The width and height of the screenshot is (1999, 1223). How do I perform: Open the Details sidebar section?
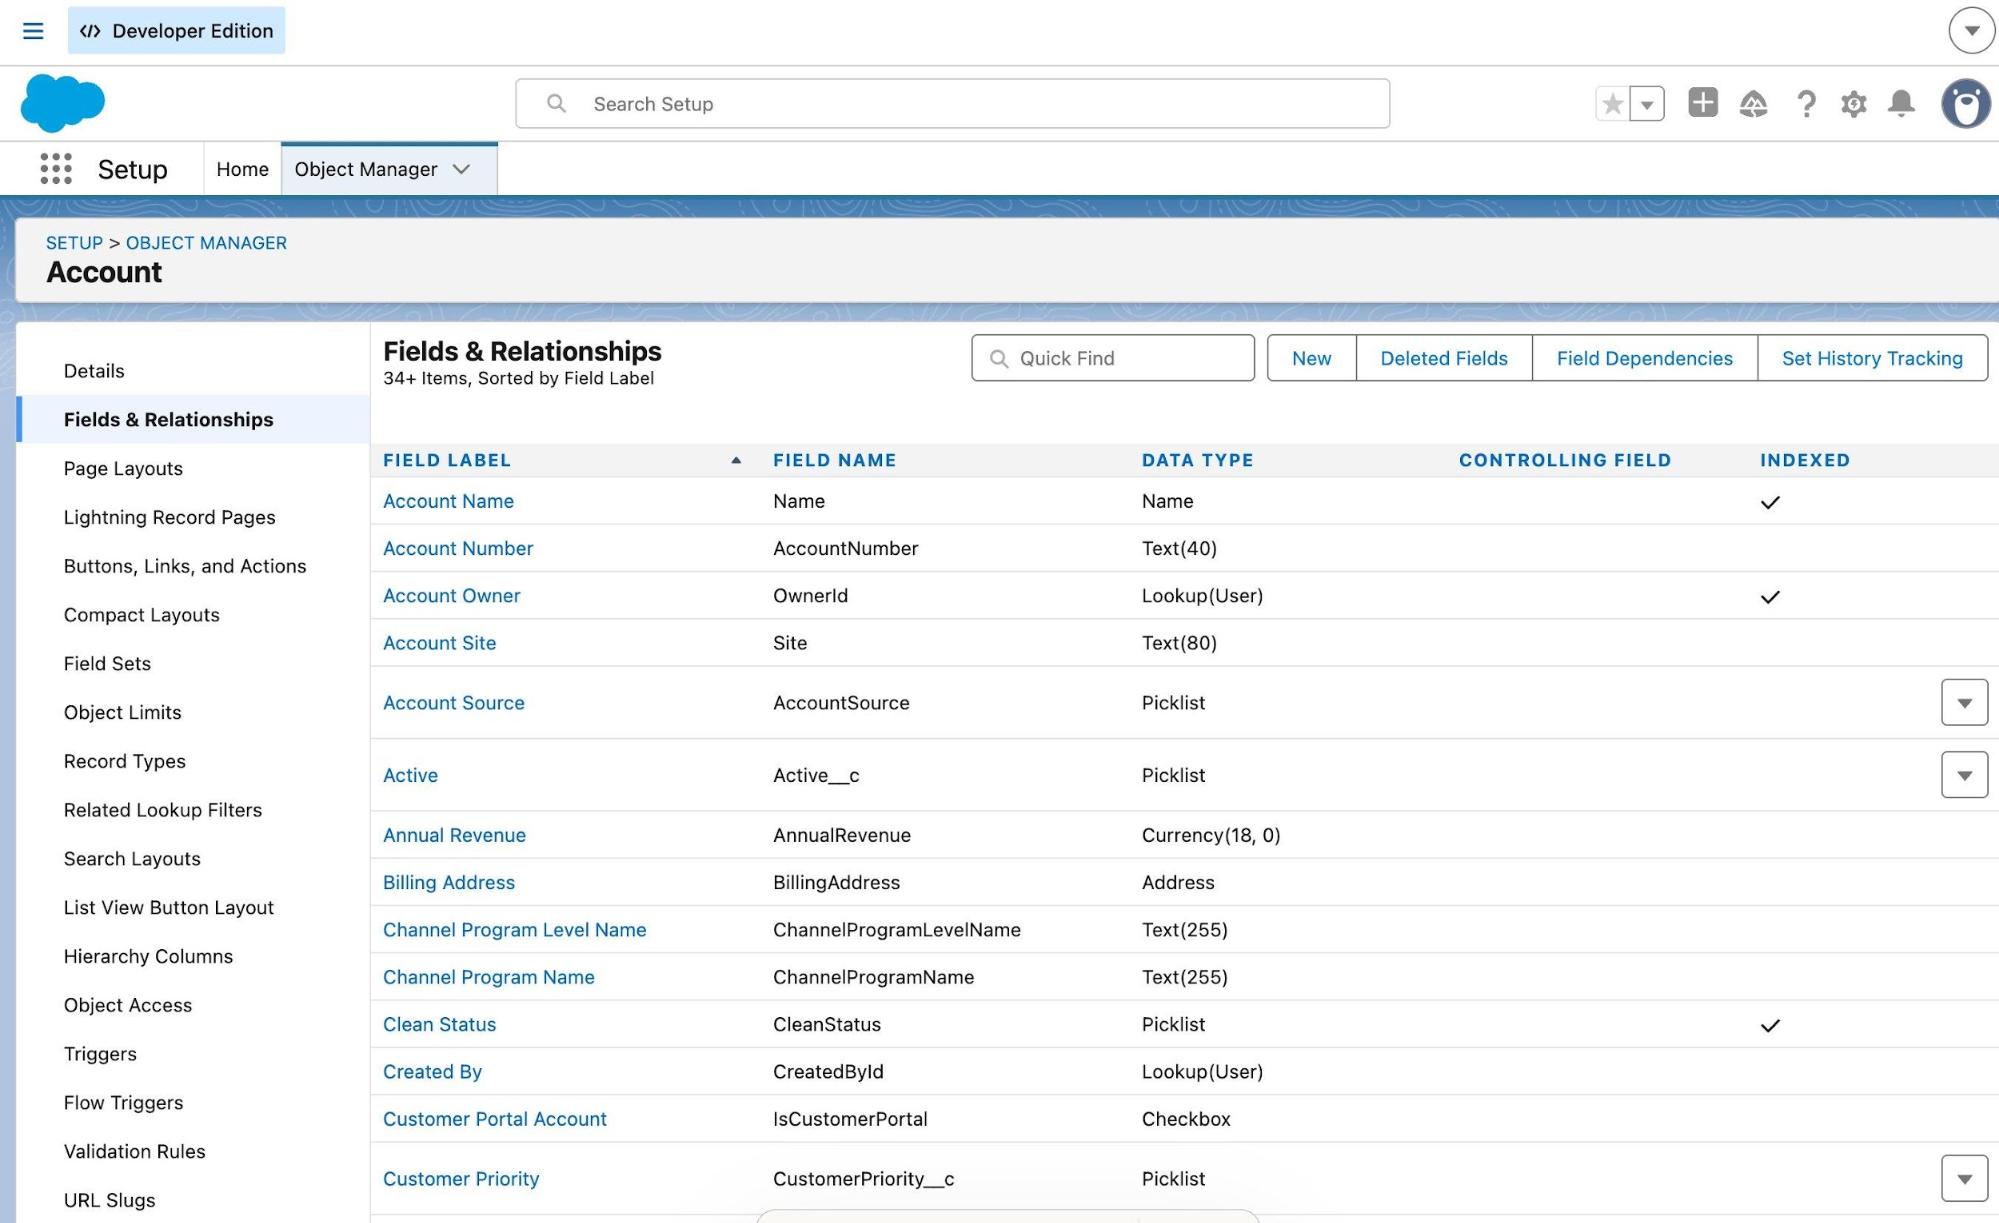[94, 371]
